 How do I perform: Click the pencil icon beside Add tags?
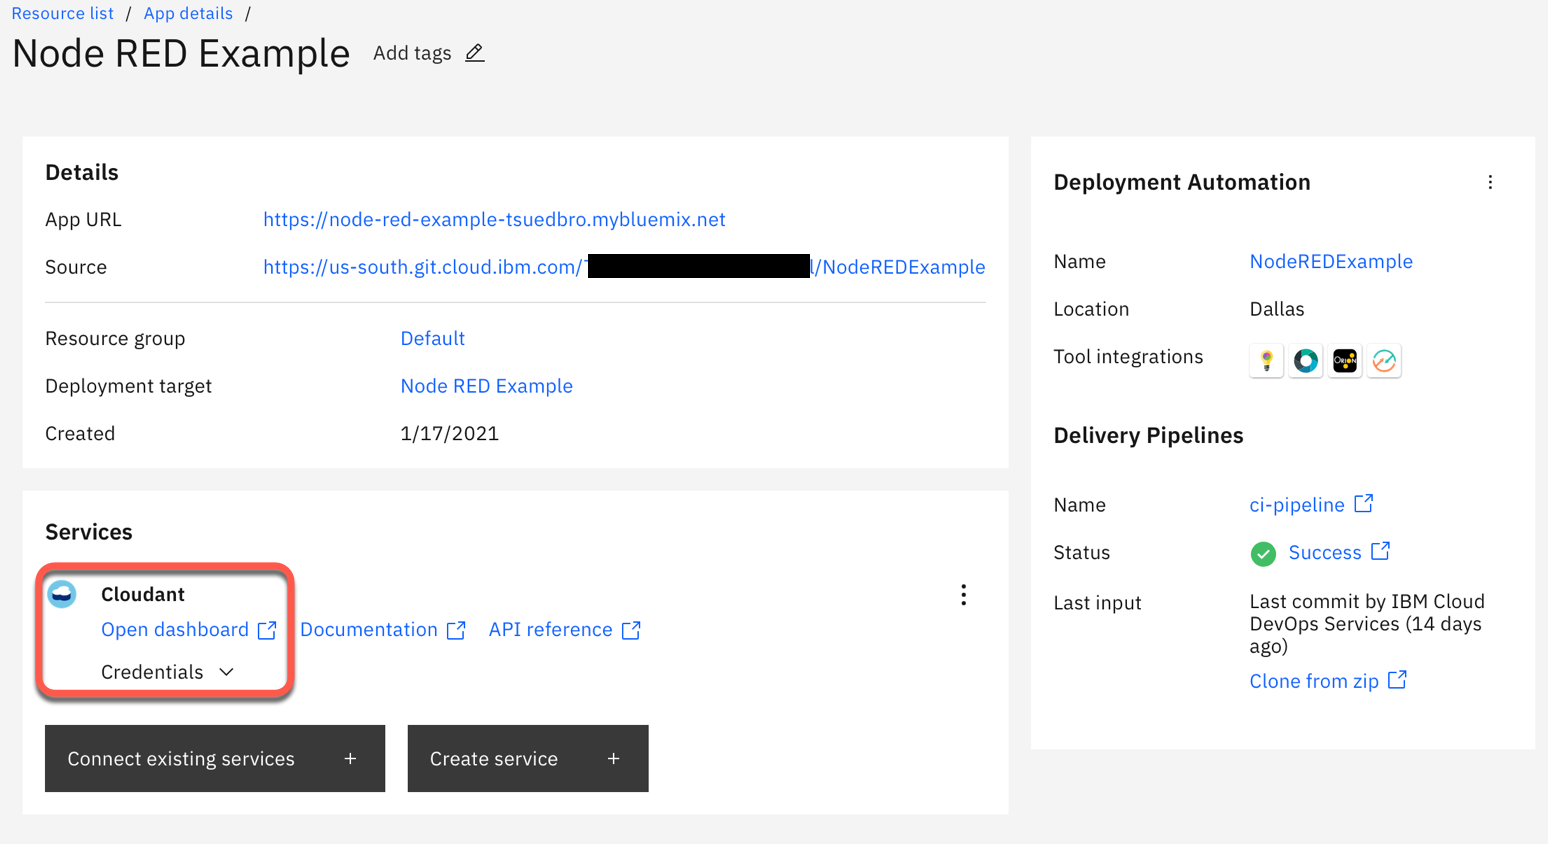coord(475,53)
